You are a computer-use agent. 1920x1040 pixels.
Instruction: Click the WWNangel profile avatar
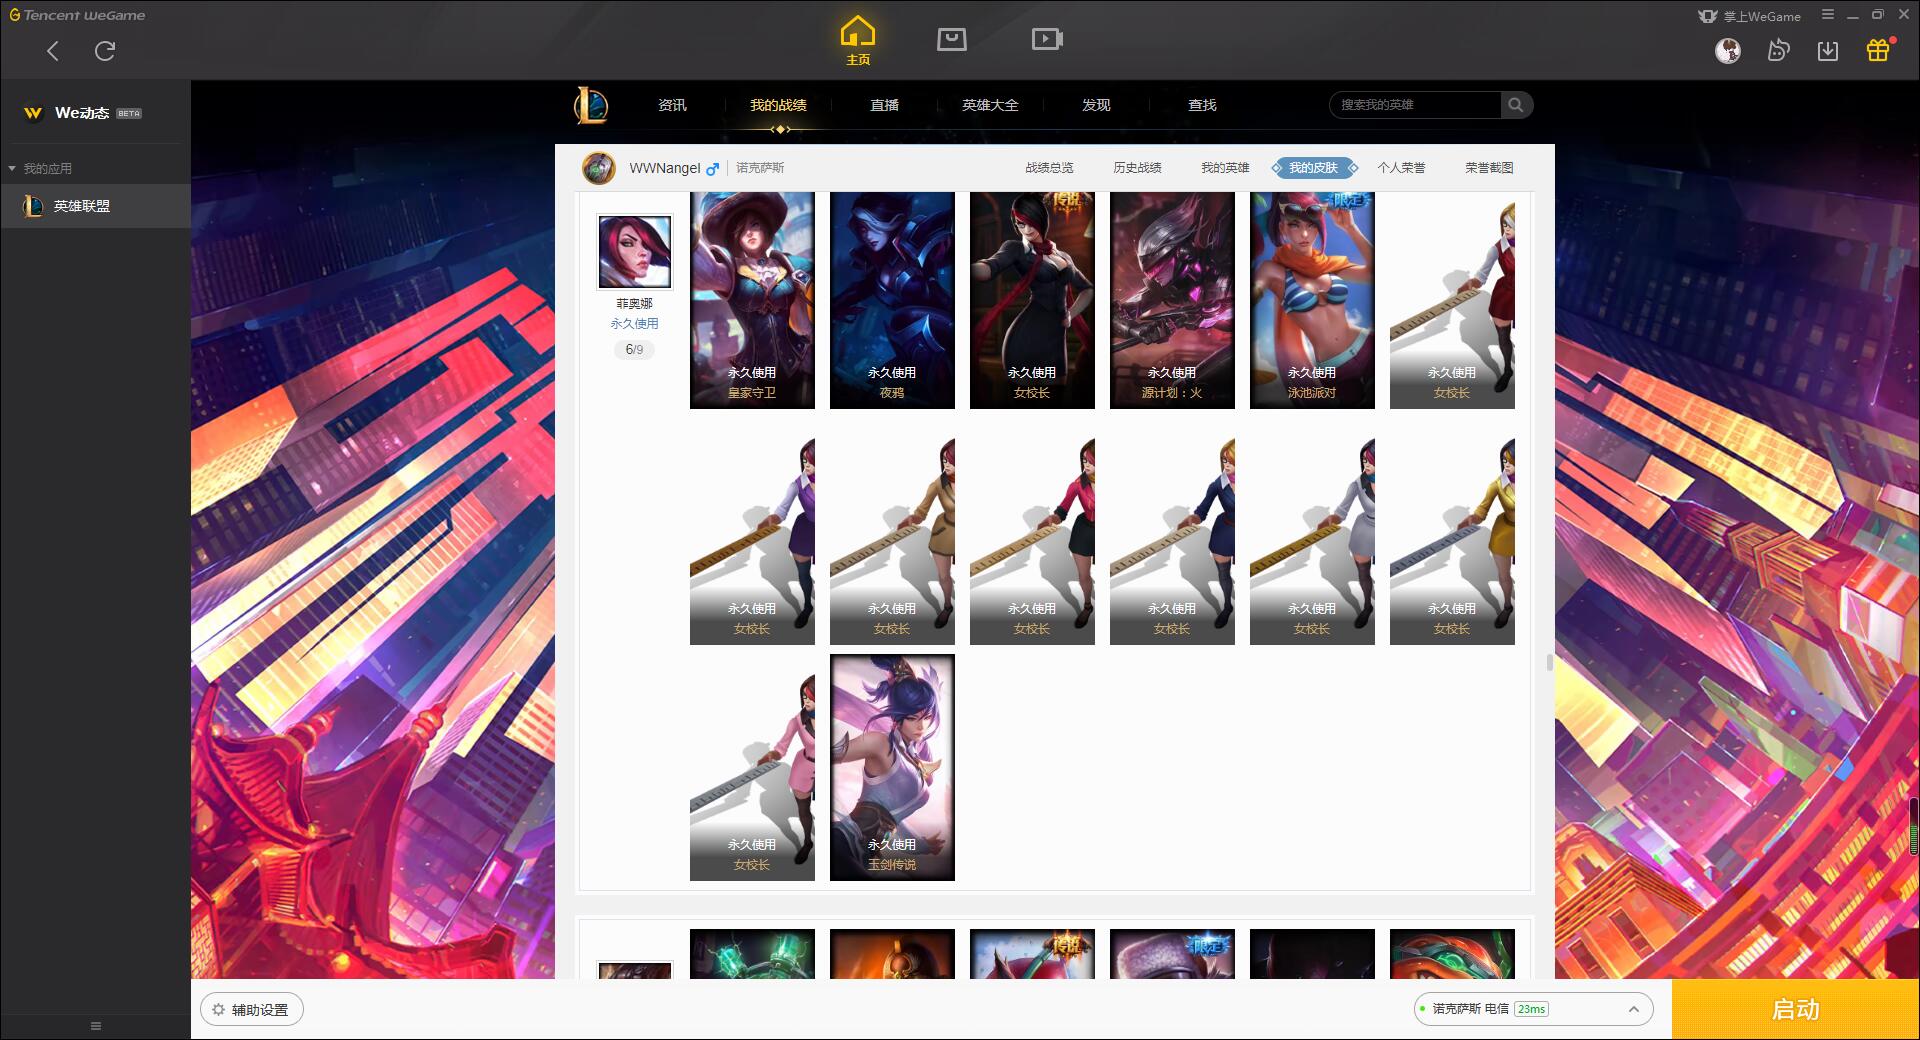click(x=599, y=168)
